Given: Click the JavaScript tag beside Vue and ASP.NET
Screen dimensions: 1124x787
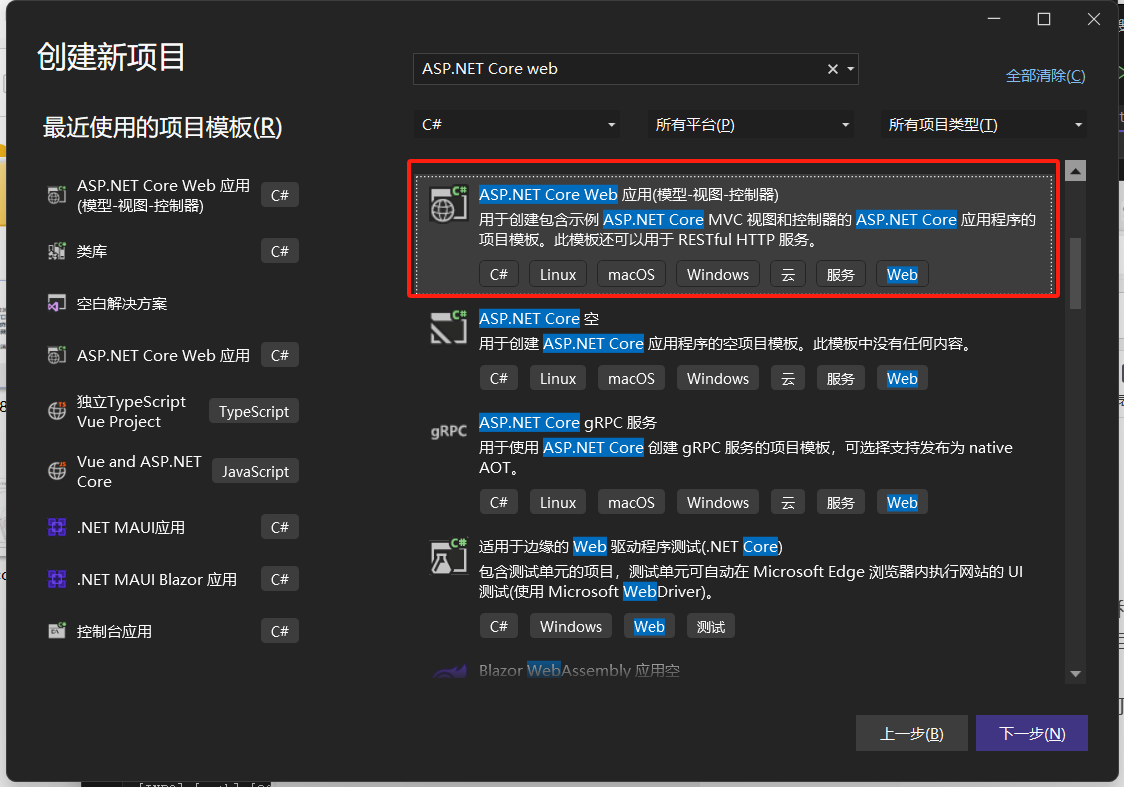Looking at the screenshot, I should tap(255, 471).
